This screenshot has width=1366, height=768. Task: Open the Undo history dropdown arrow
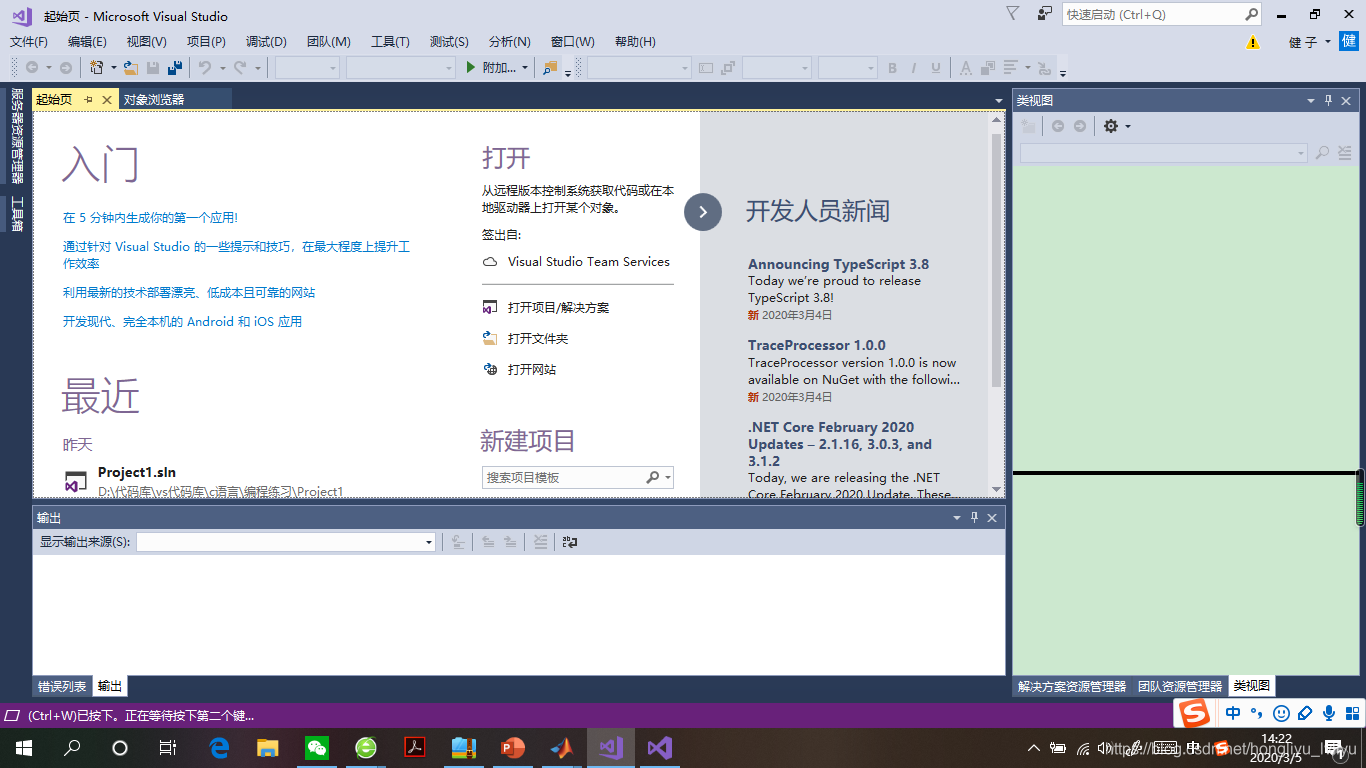point(221,68)
